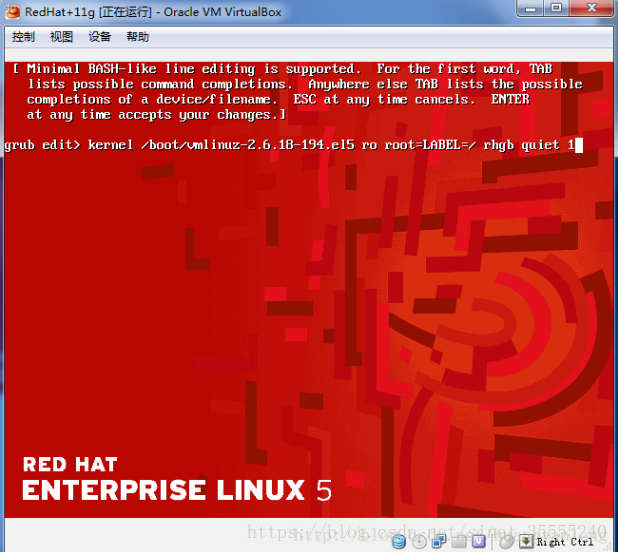Click the Right Ctrl host key label
The image size is (618, 552).
point(565,542)
